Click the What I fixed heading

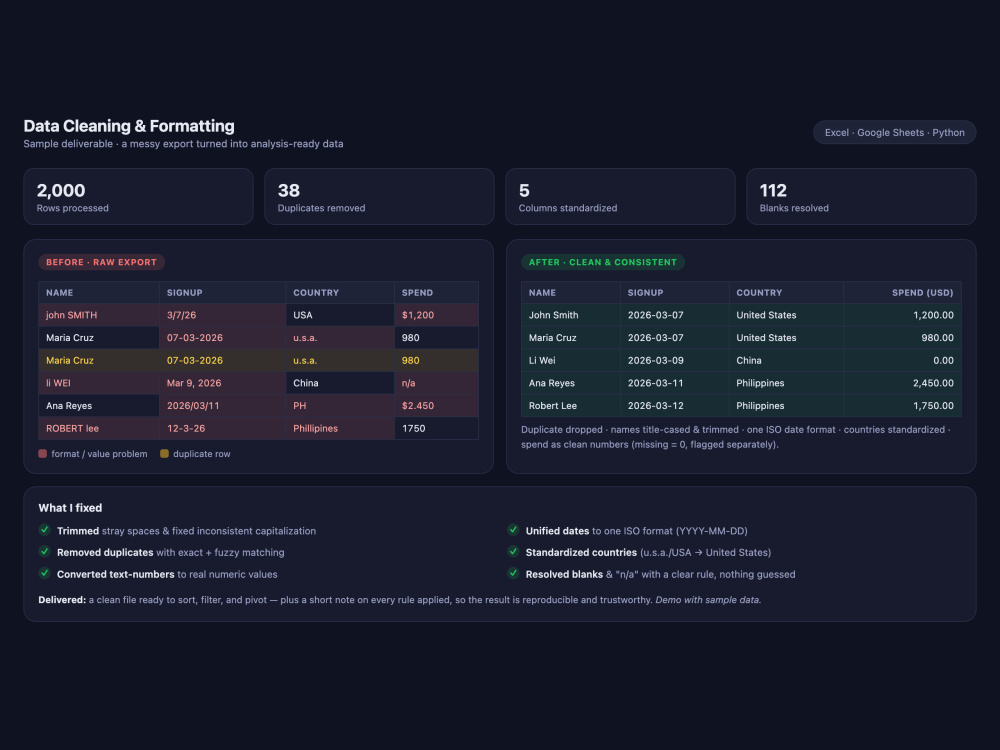pyautogui.click(x=70, y=508)
